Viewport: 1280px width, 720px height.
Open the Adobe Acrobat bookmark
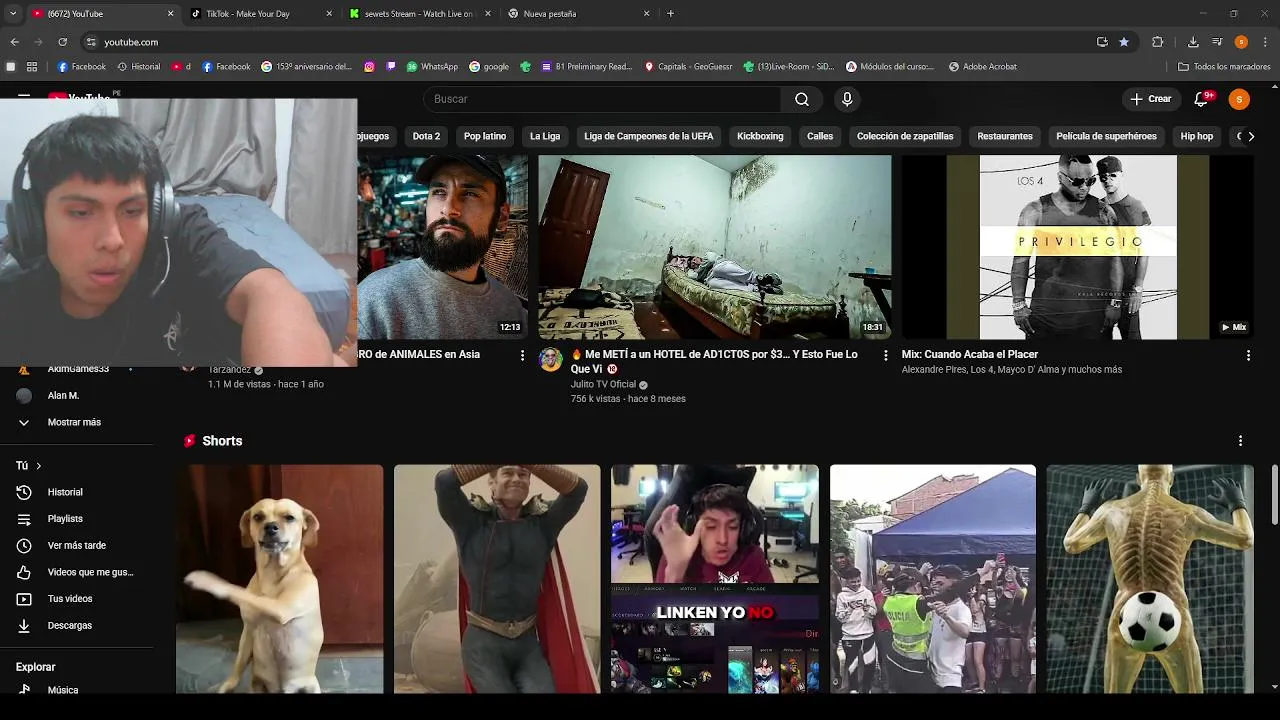[x=983, y=67]
